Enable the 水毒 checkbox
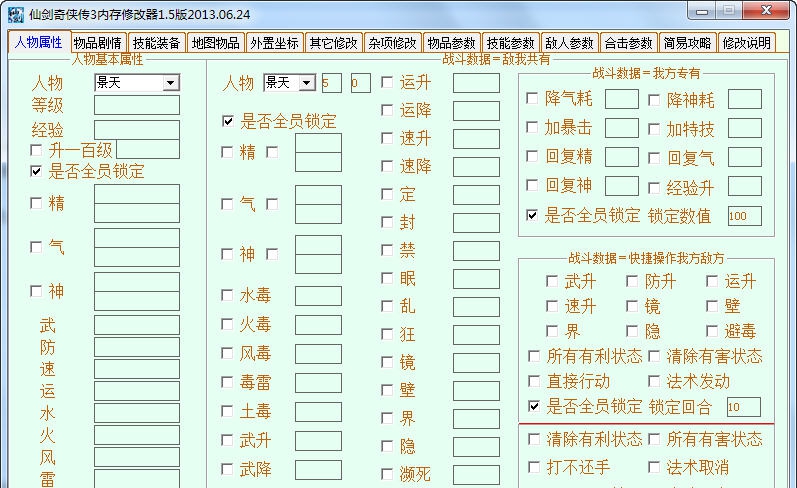This screenshot has height=488, width=797. pyautogui.click(x=227, y=295)
